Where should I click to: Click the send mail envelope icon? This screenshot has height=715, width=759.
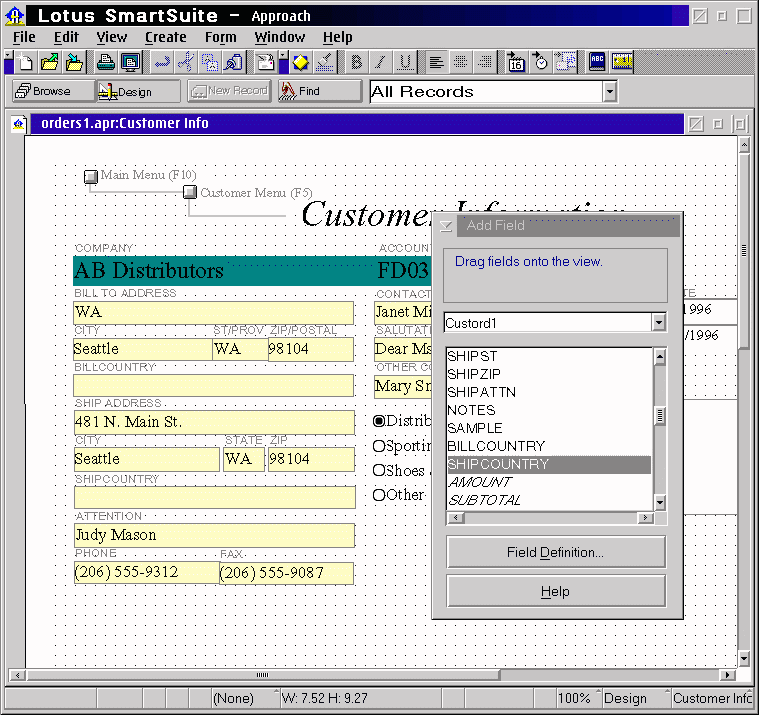[264, 62]
